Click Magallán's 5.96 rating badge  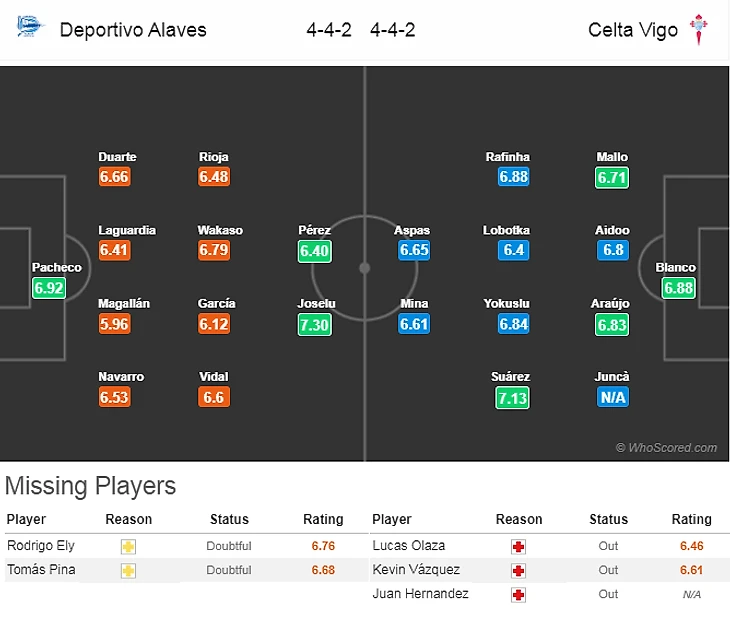coord(114,324)
